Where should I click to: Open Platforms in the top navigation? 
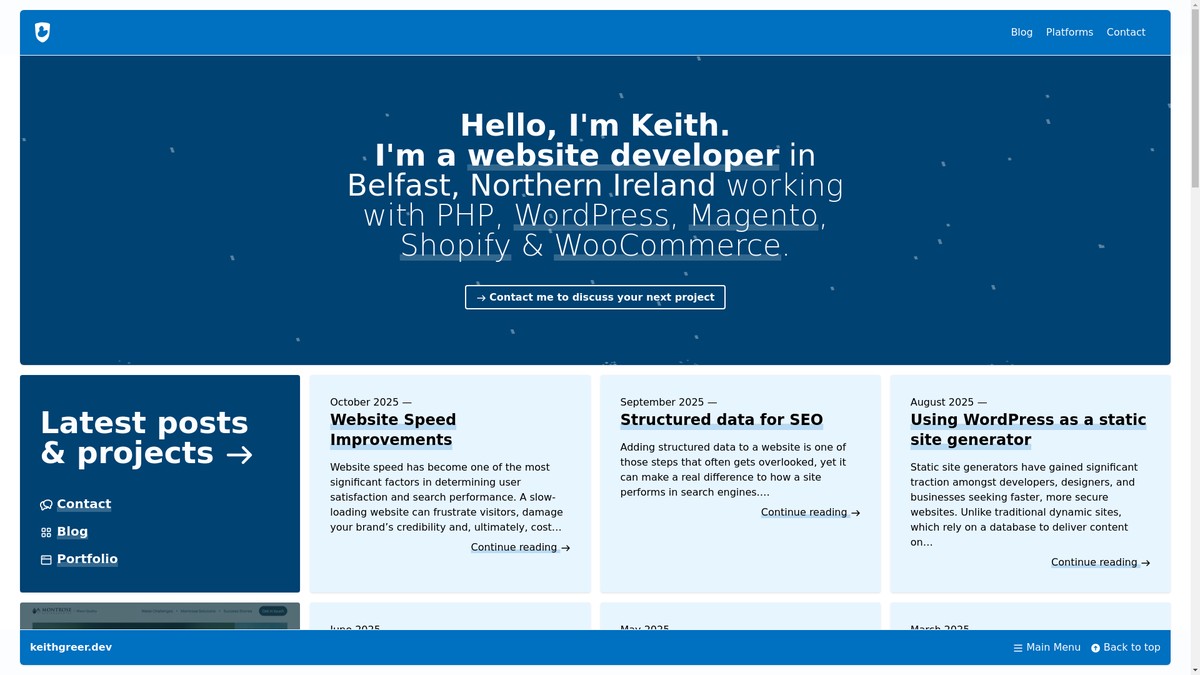[x=1069, y=33]
